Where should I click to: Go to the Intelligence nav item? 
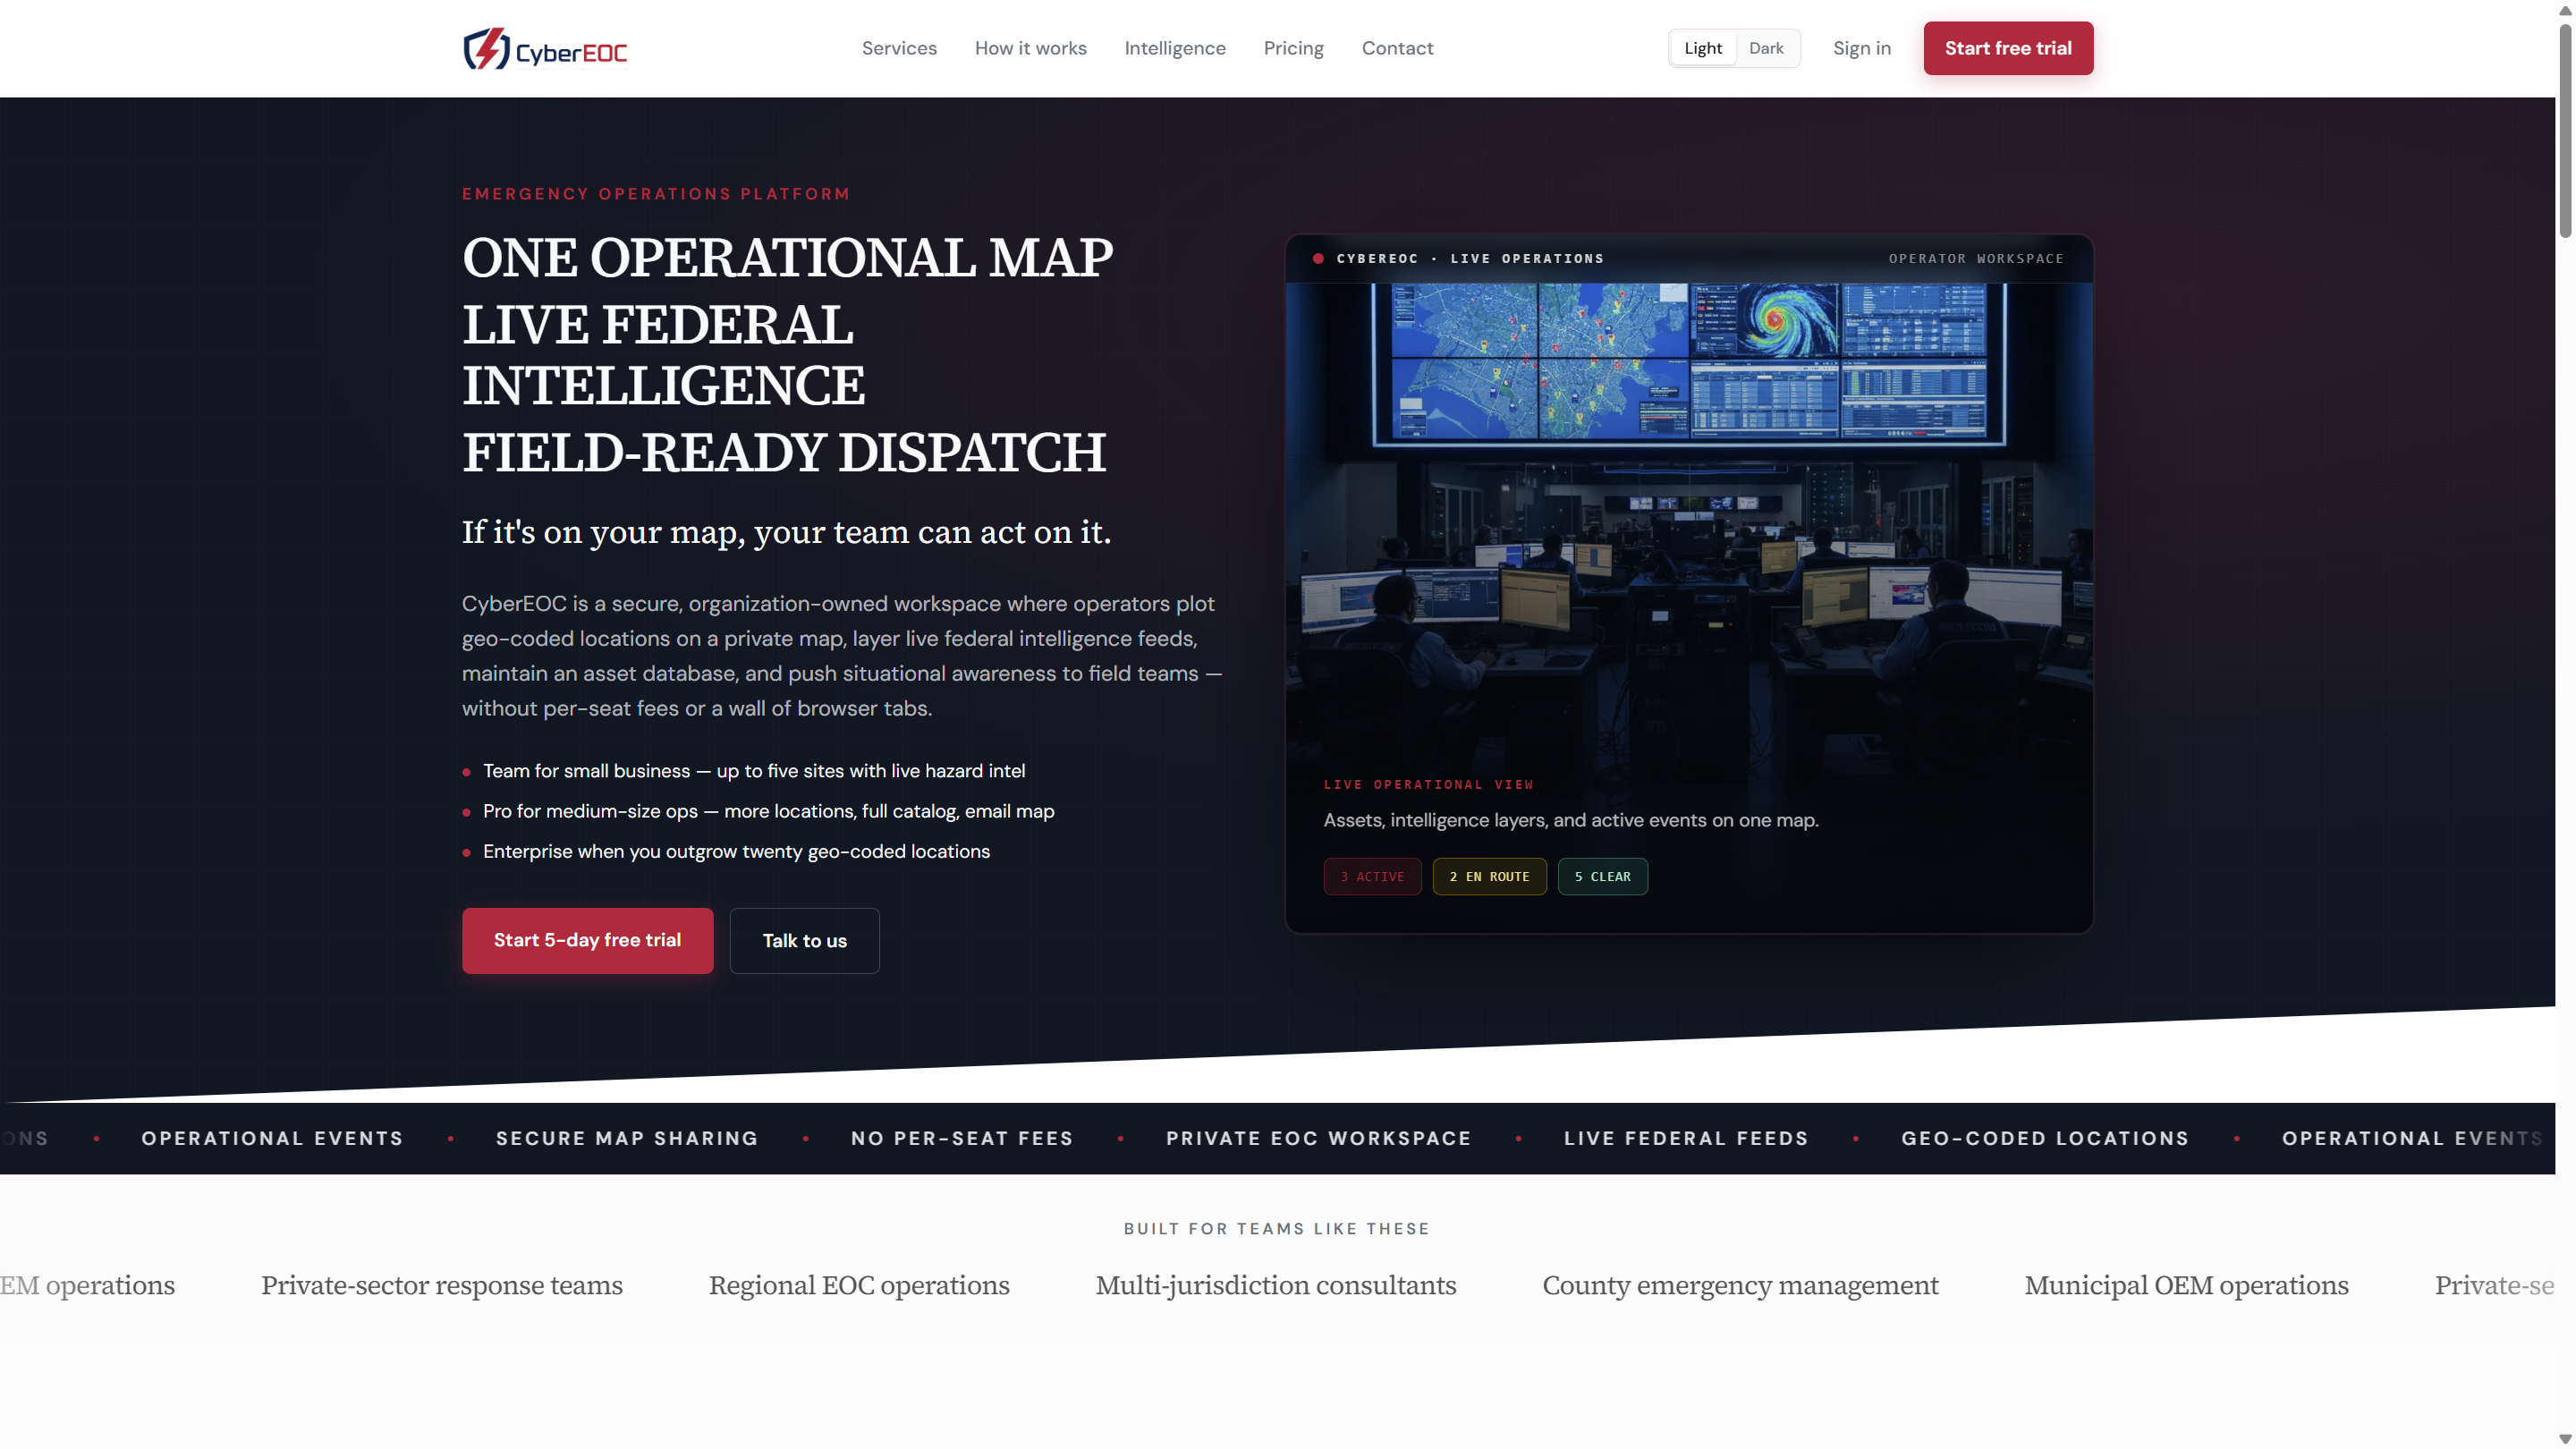point(1174,48)
